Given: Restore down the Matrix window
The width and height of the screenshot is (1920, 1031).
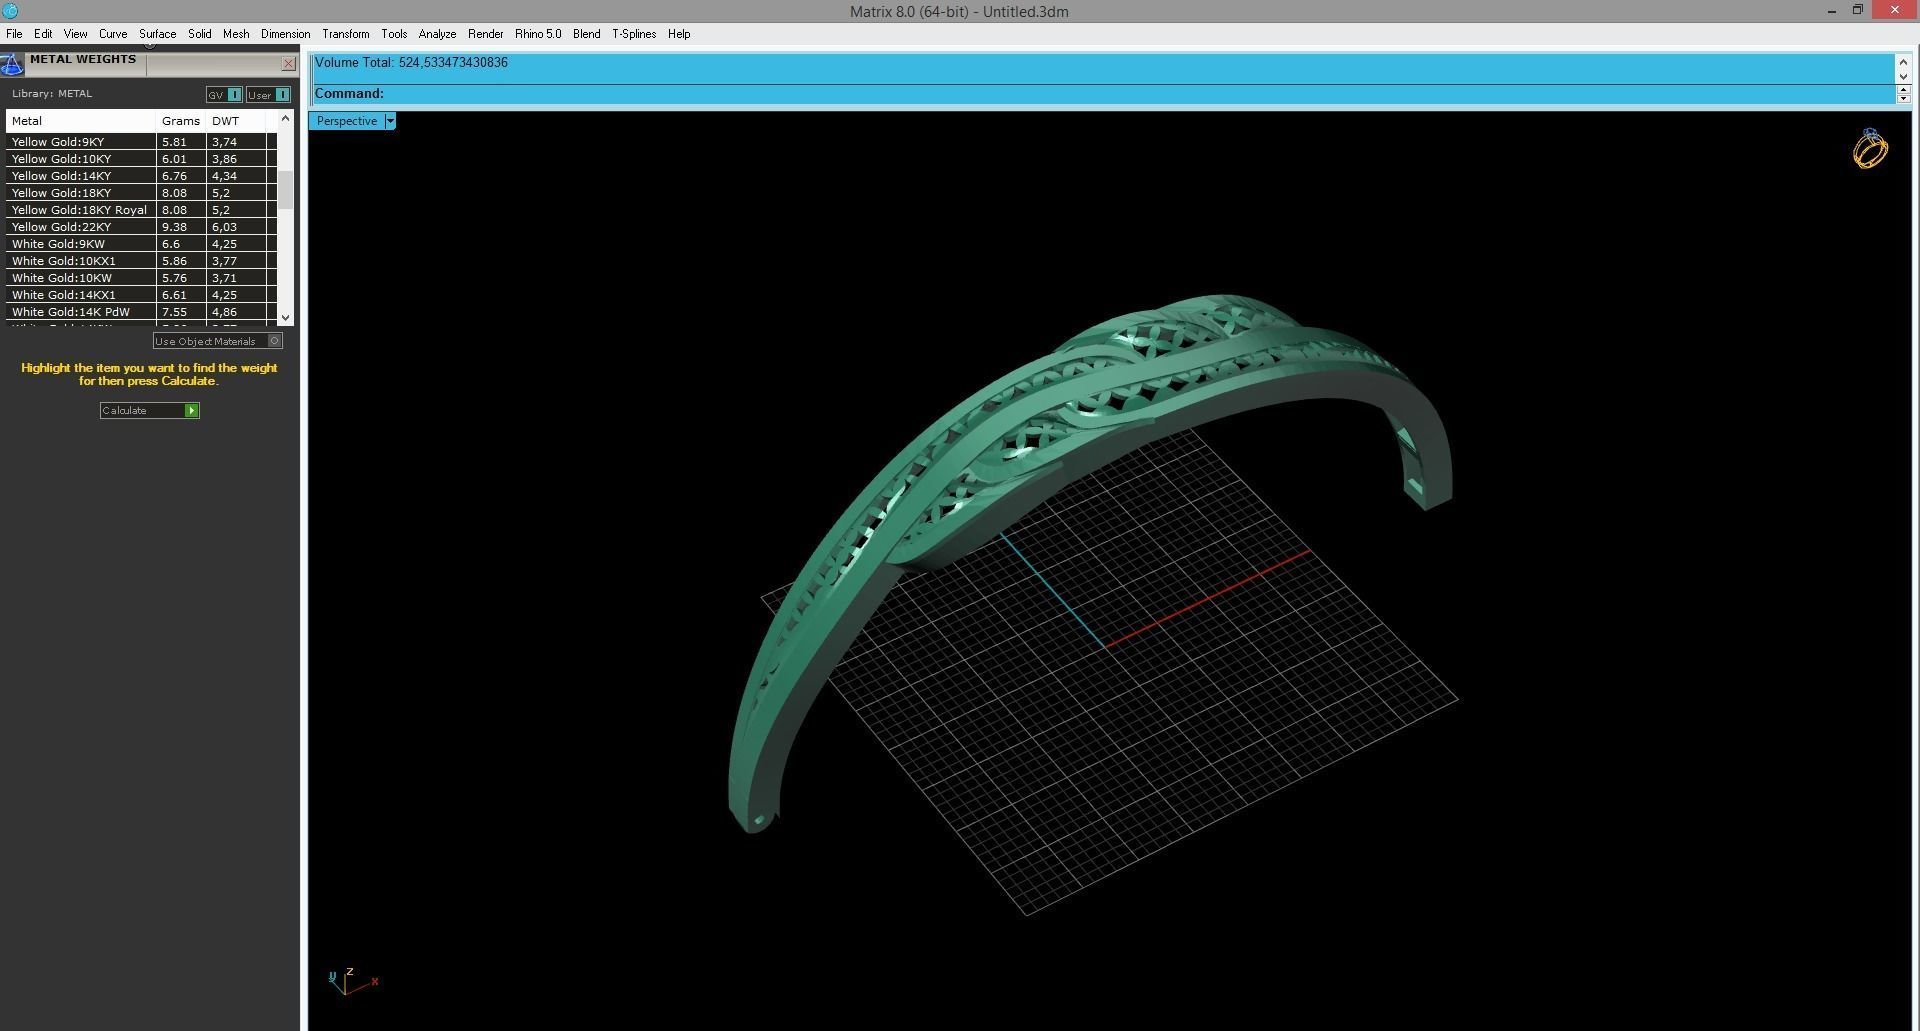Looking at the screenshot, I should point(1858,11).
